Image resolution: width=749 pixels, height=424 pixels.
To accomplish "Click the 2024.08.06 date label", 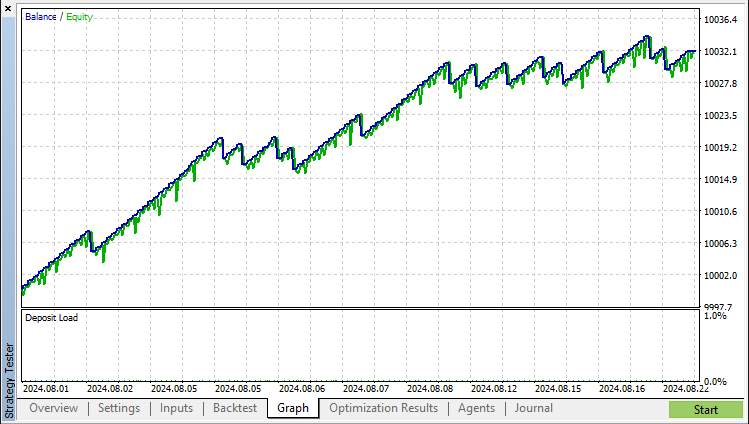I will click(302, 389).
